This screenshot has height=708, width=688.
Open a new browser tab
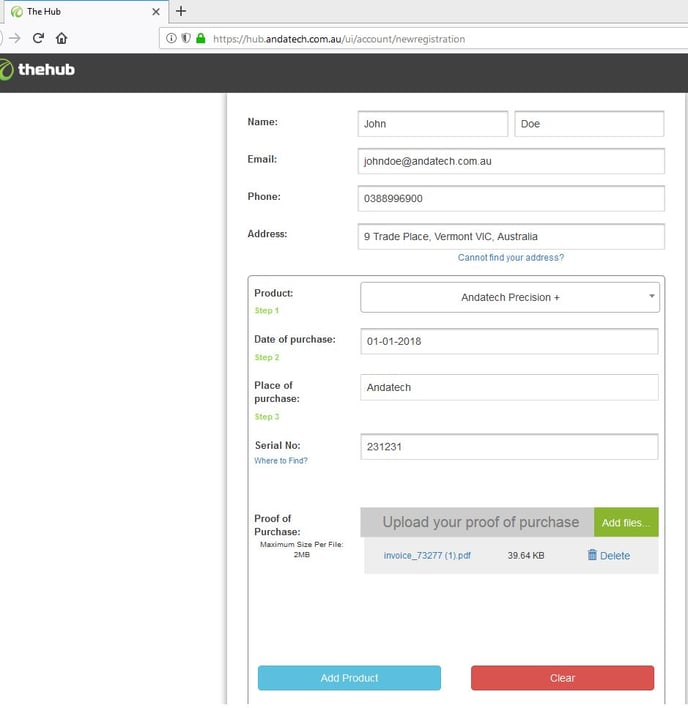click(x=181, y=11)
